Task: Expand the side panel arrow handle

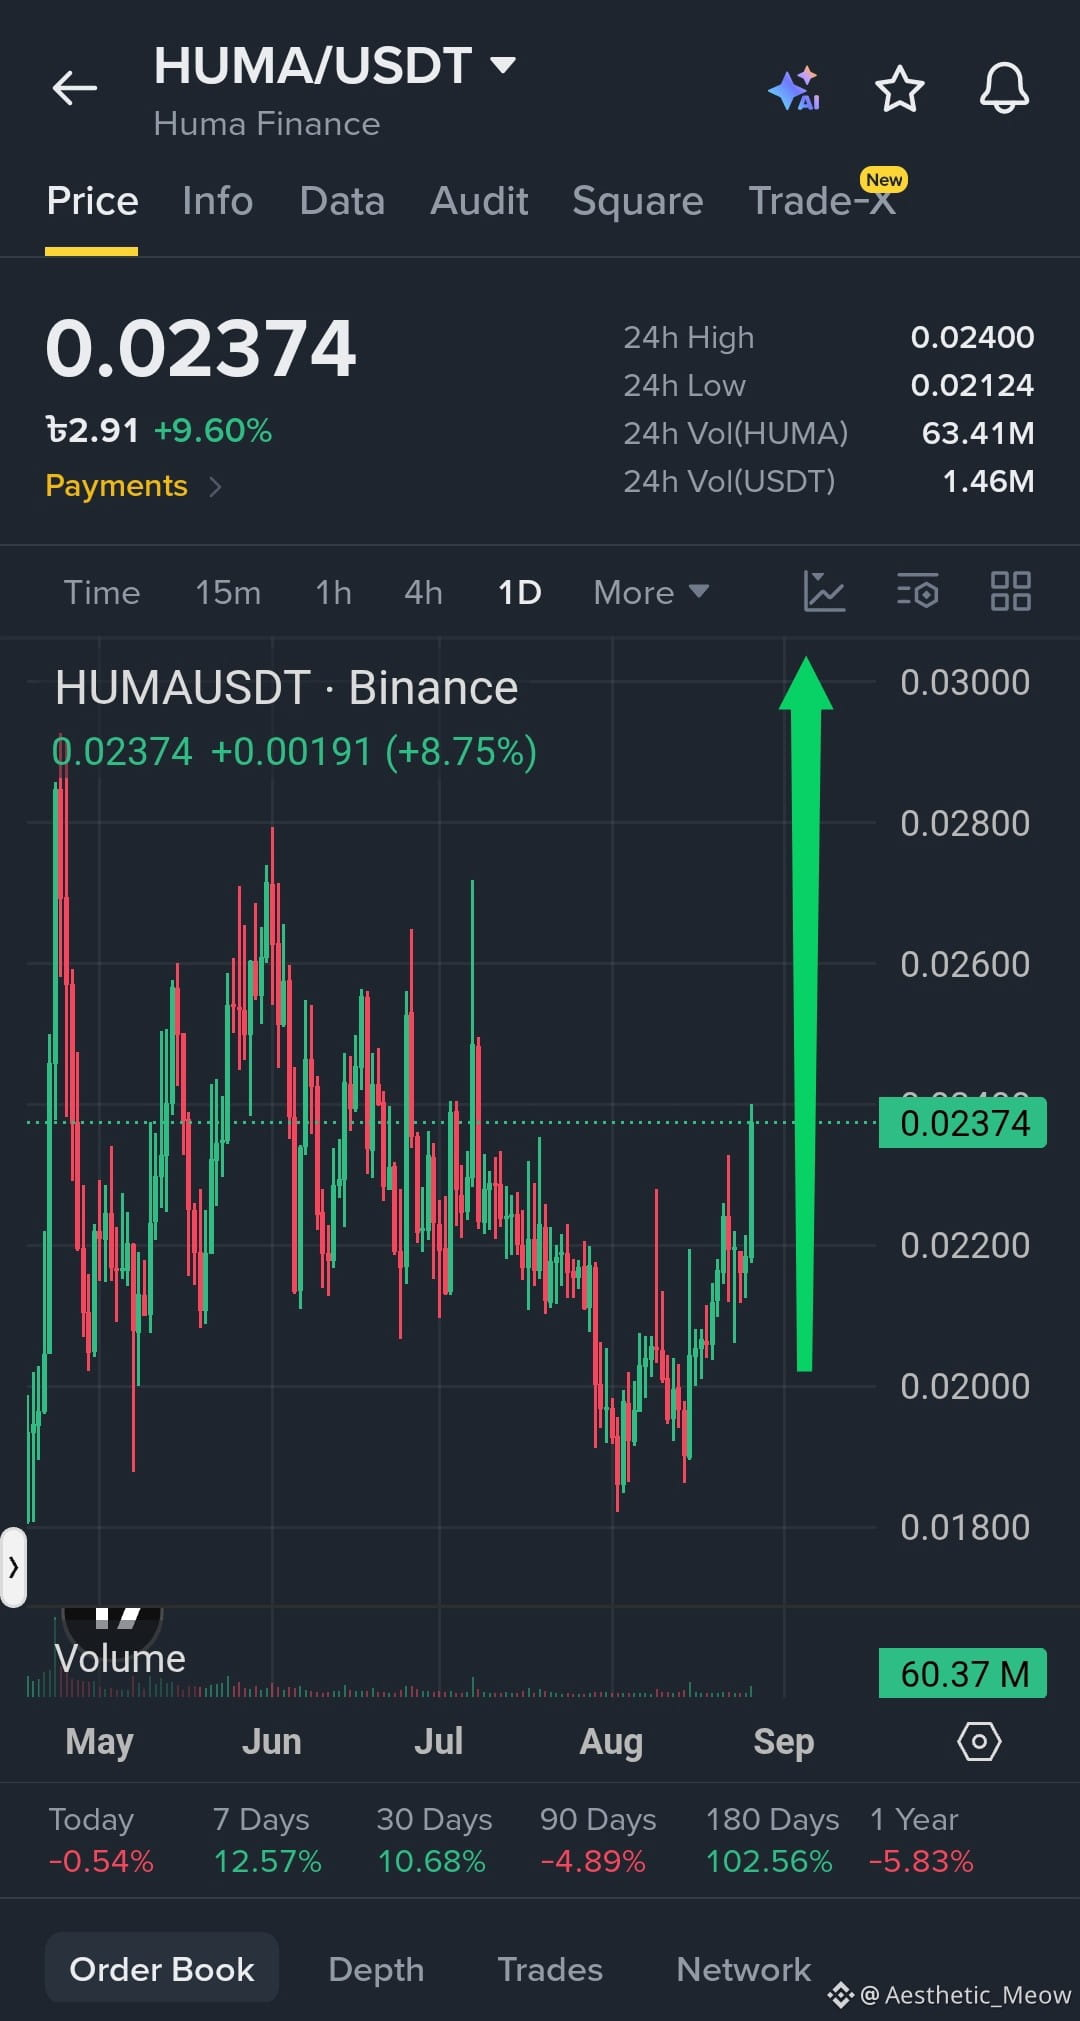Action: coord(13,1567)
